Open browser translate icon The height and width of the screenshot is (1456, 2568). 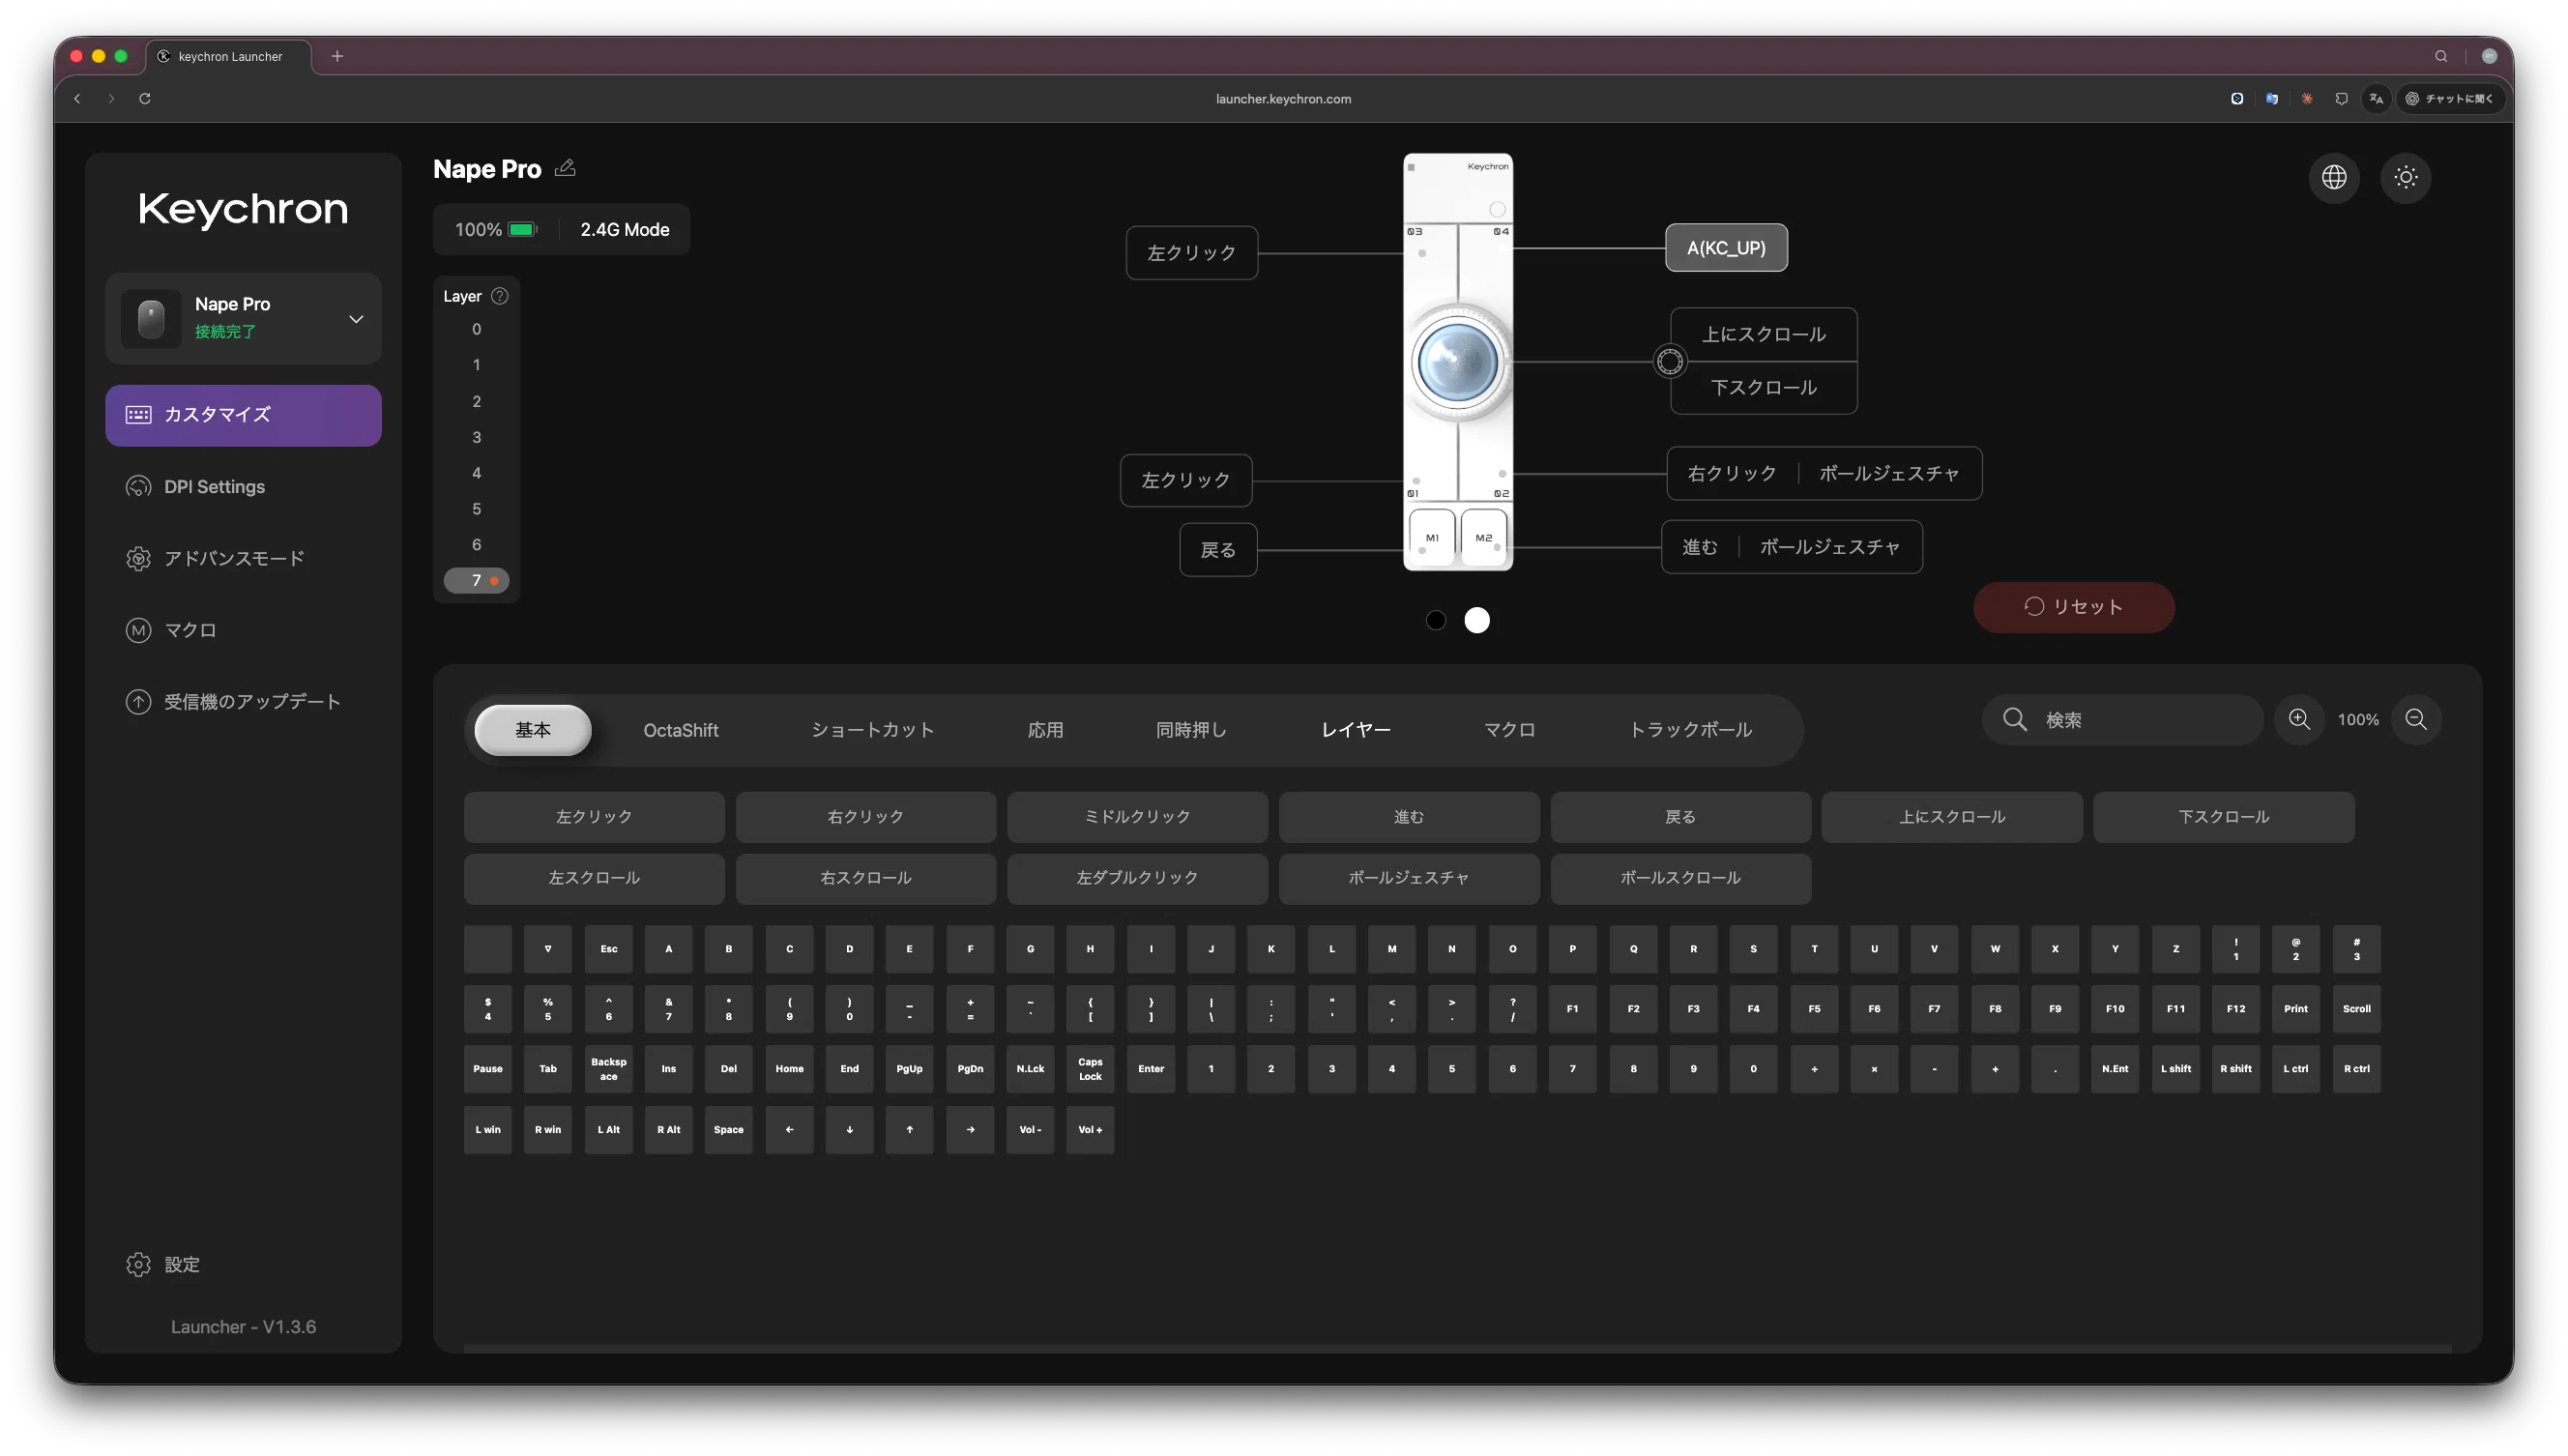tap(2376, 99)
